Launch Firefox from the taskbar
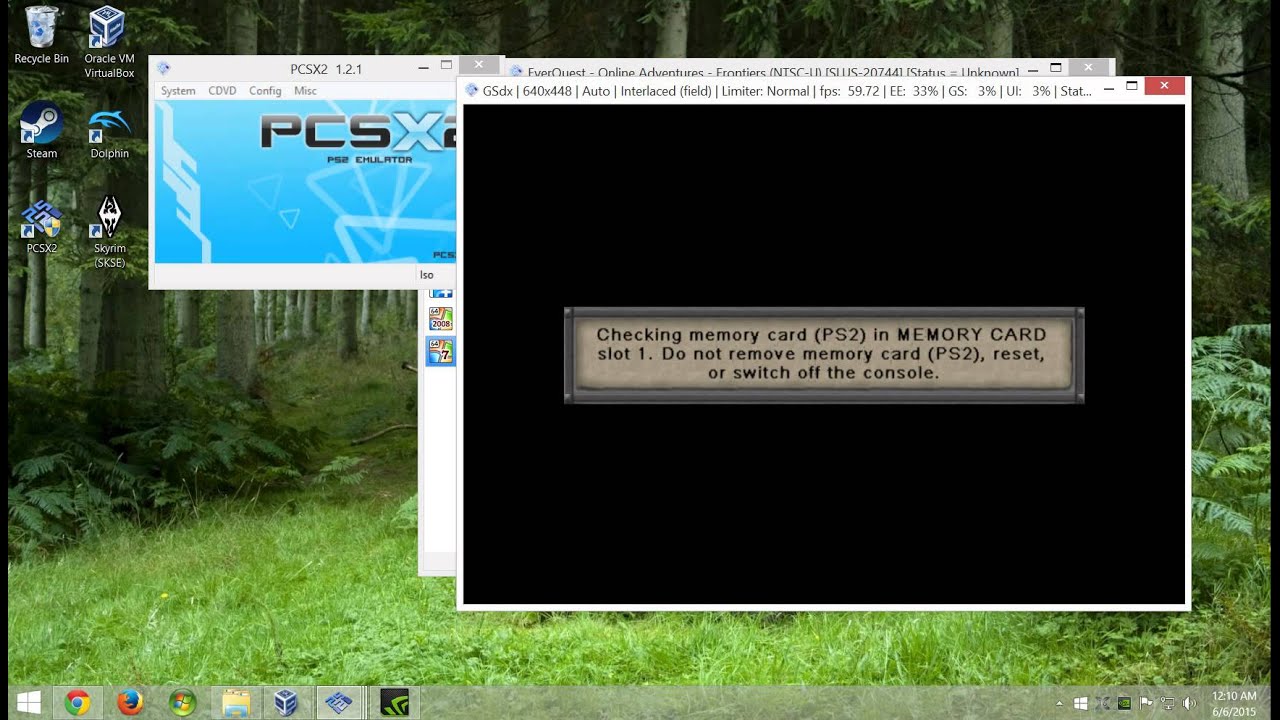1280x720 pixels. pyautogui.click(x=130, y=703)
